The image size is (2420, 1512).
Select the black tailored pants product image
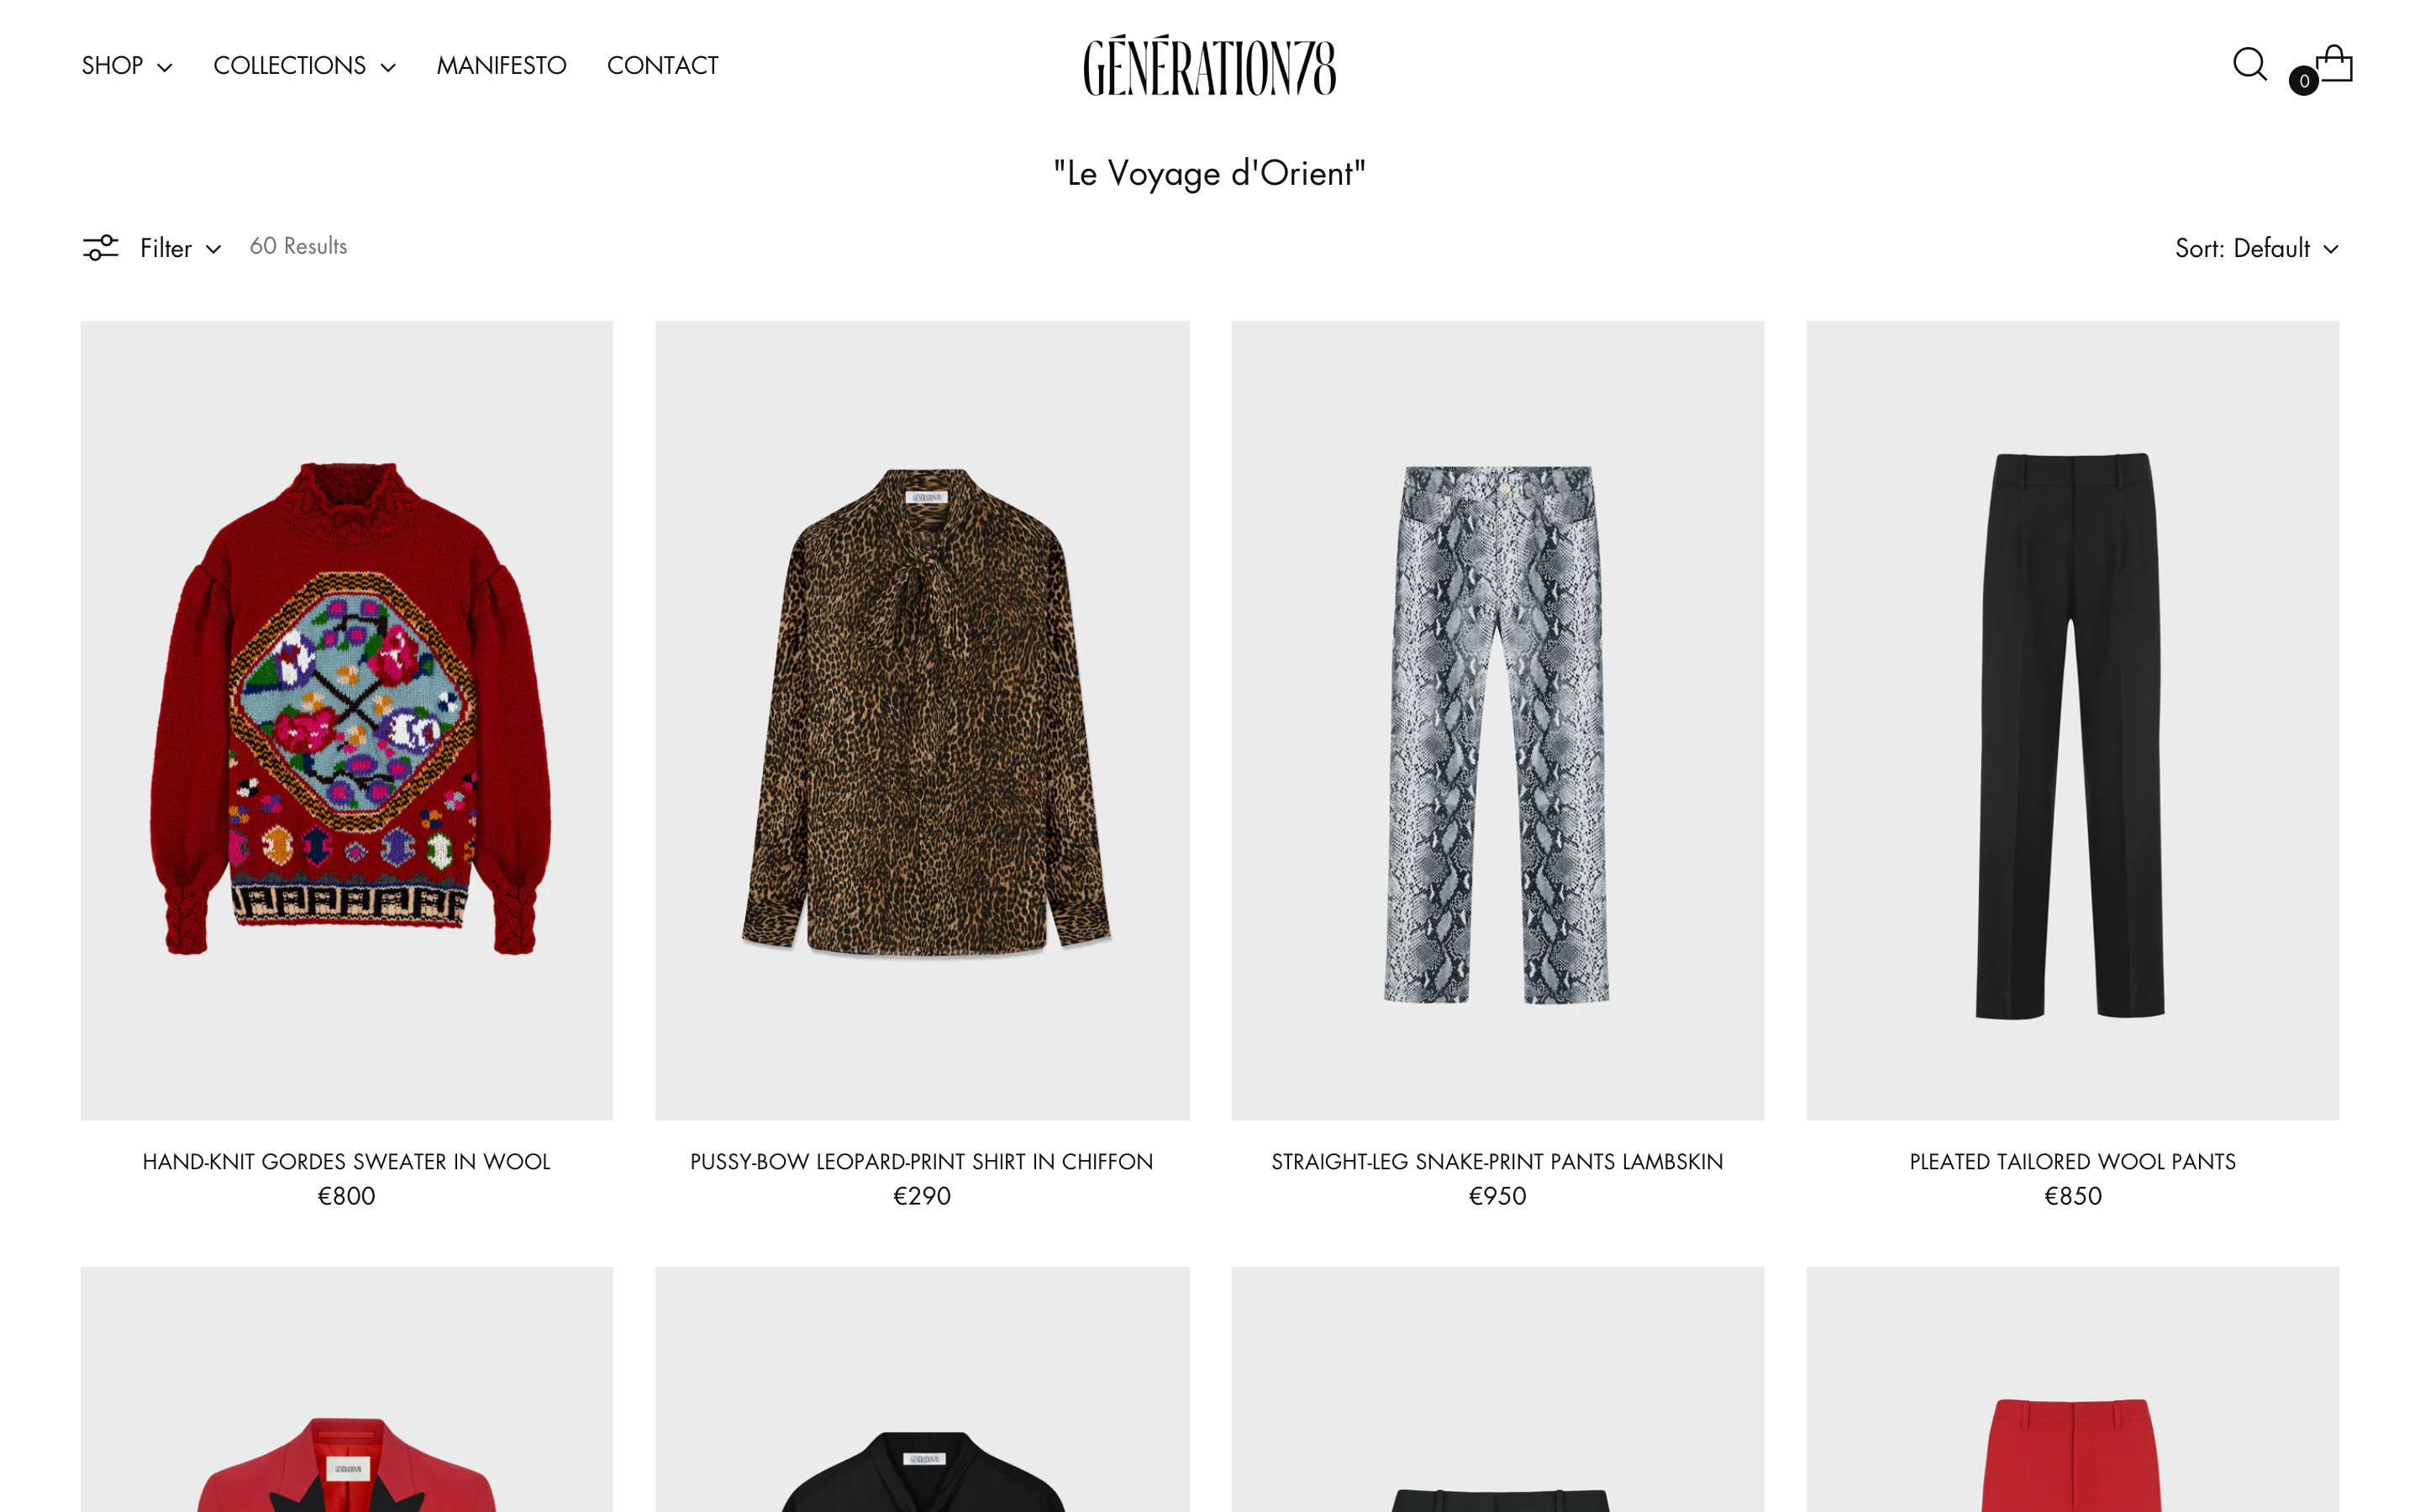[x=2072, y=720]
